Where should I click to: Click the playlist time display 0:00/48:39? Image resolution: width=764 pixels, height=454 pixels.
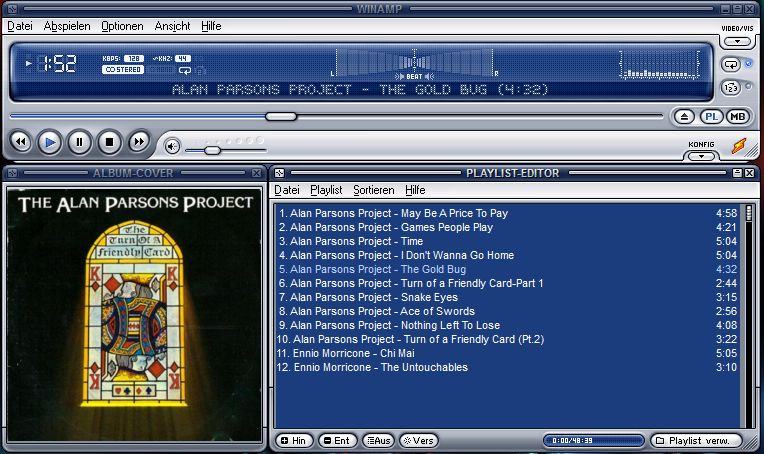pos(593,440)
